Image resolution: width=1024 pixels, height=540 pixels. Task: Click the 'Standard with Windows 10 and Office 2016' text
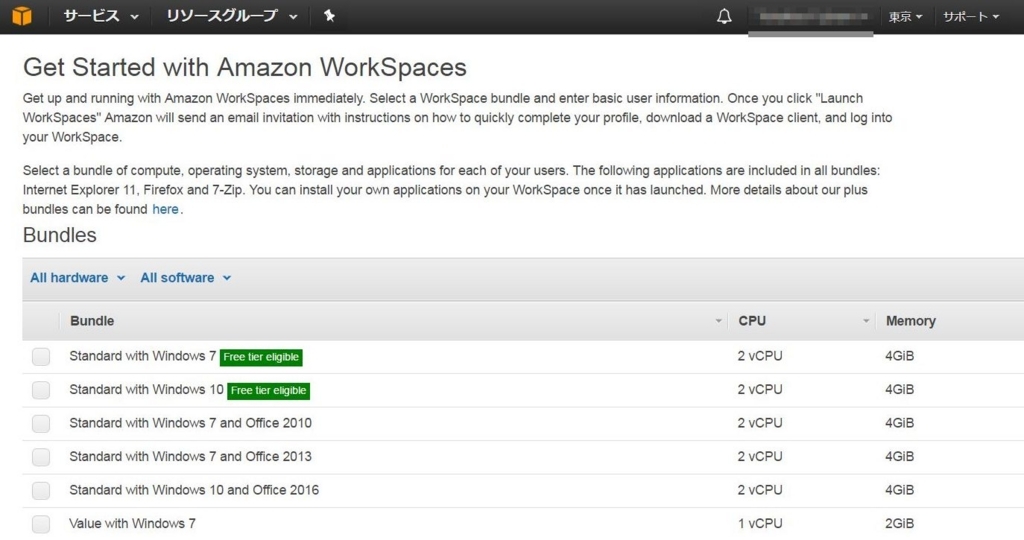click(194, 490)
